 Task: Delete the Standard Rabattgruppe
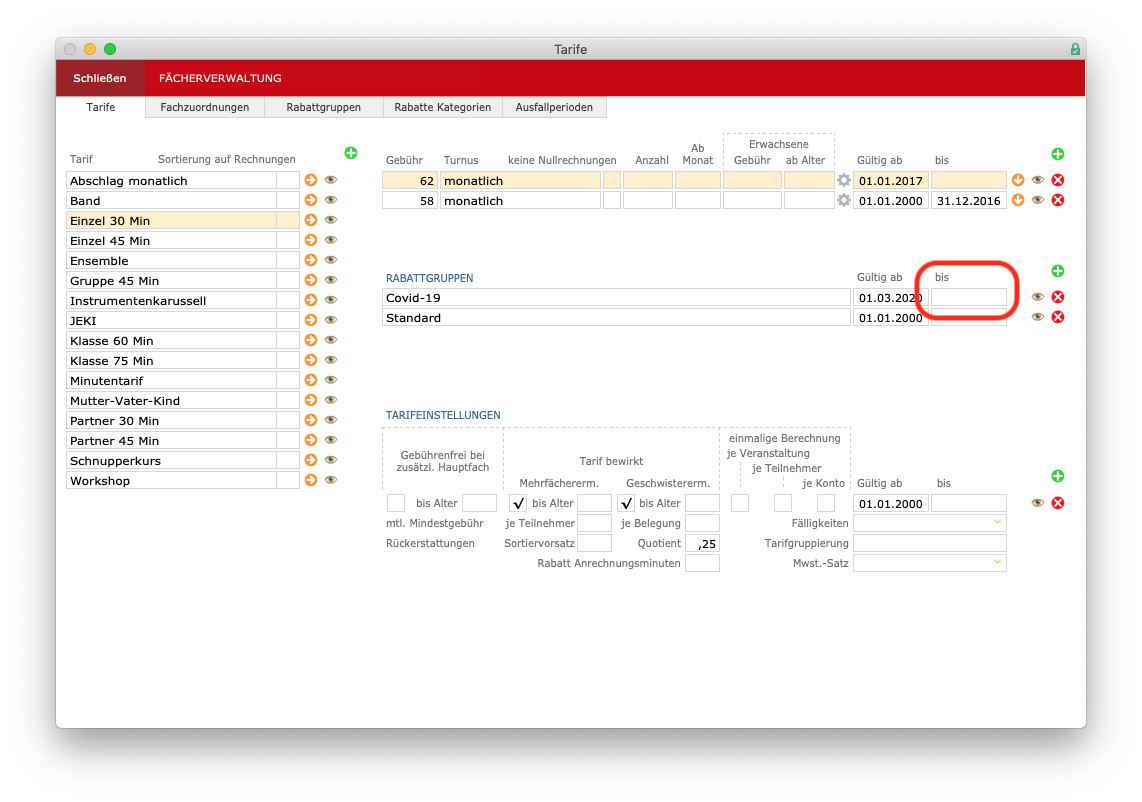1058,317
